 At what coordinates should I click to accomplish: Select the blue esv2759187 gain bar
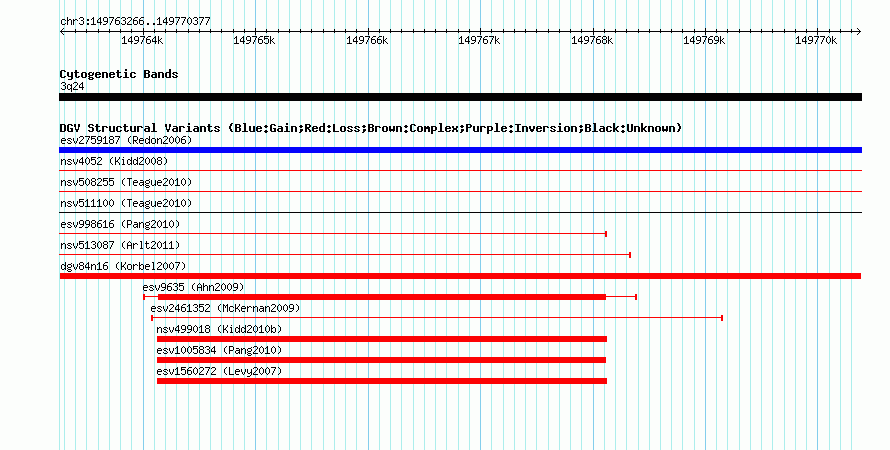coord(460,150)
